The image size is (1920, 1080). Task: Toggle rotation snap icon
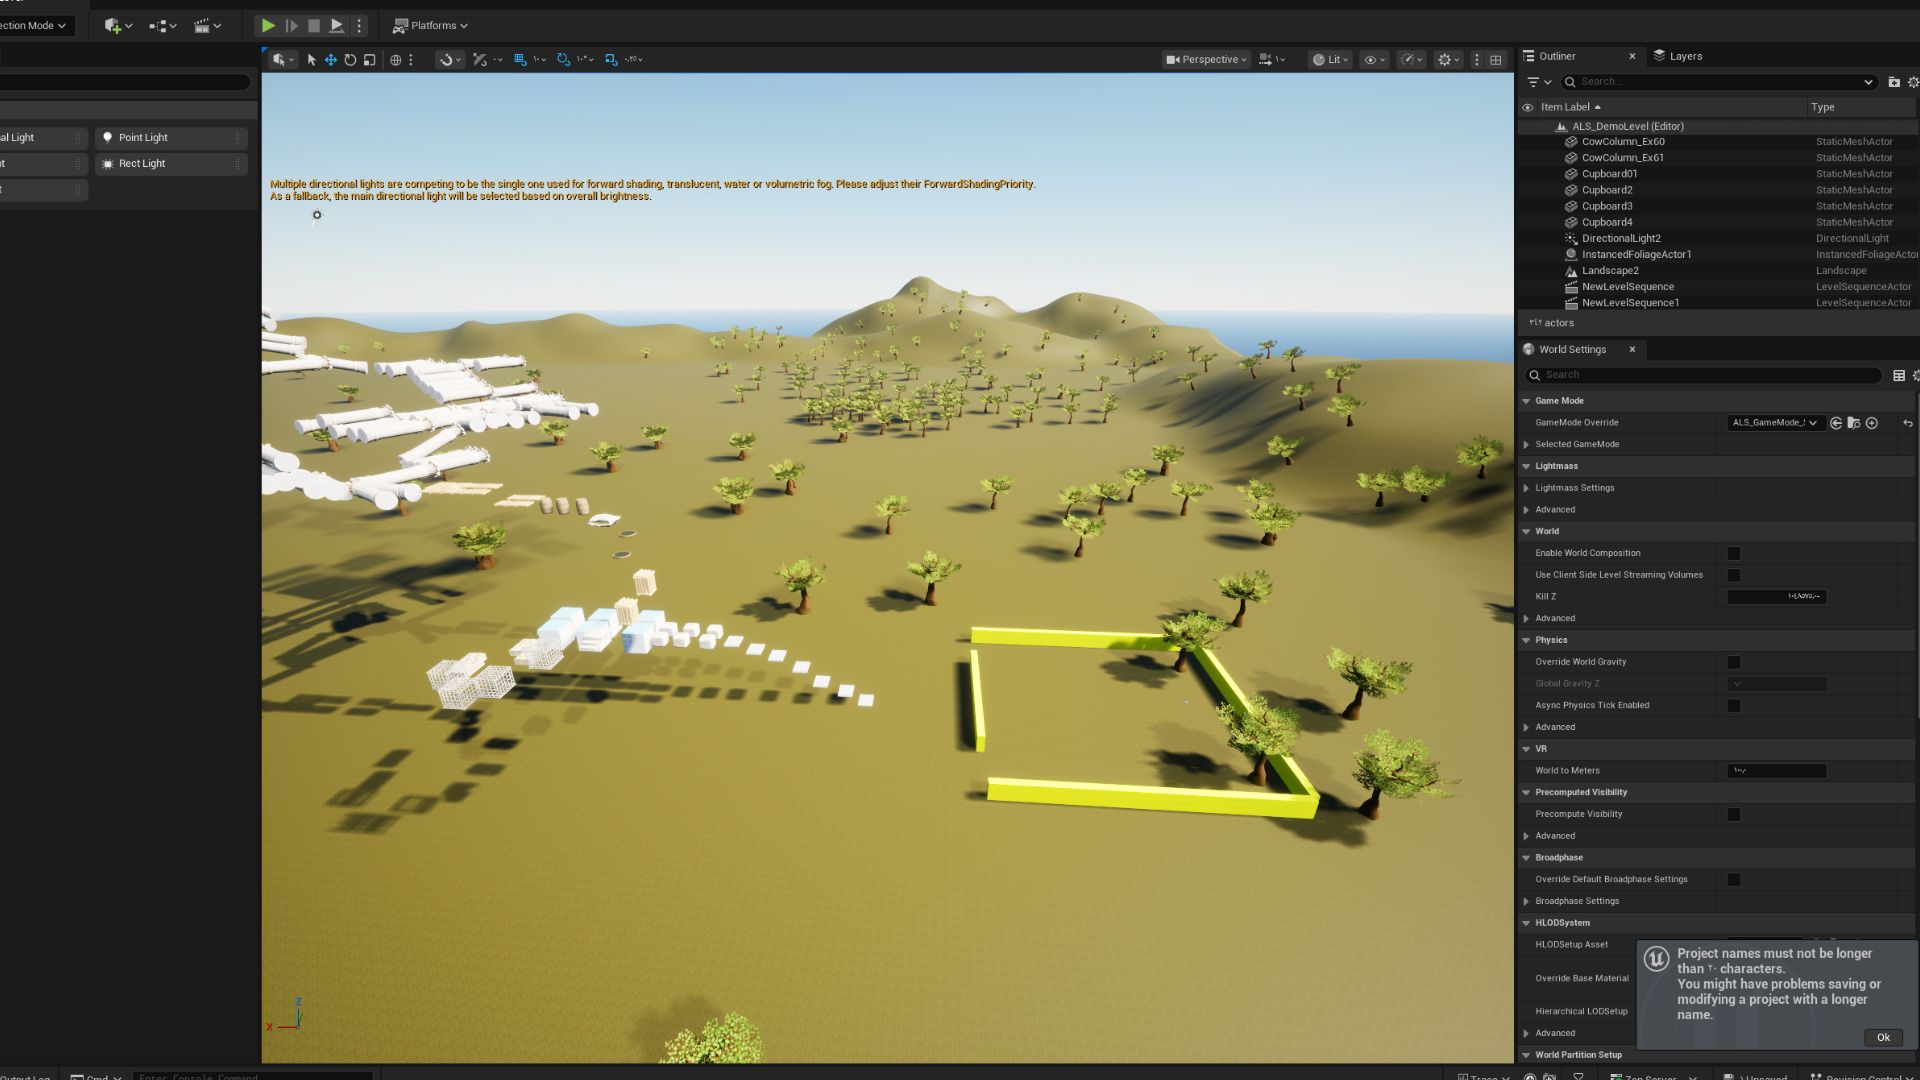tap(563, 60)
